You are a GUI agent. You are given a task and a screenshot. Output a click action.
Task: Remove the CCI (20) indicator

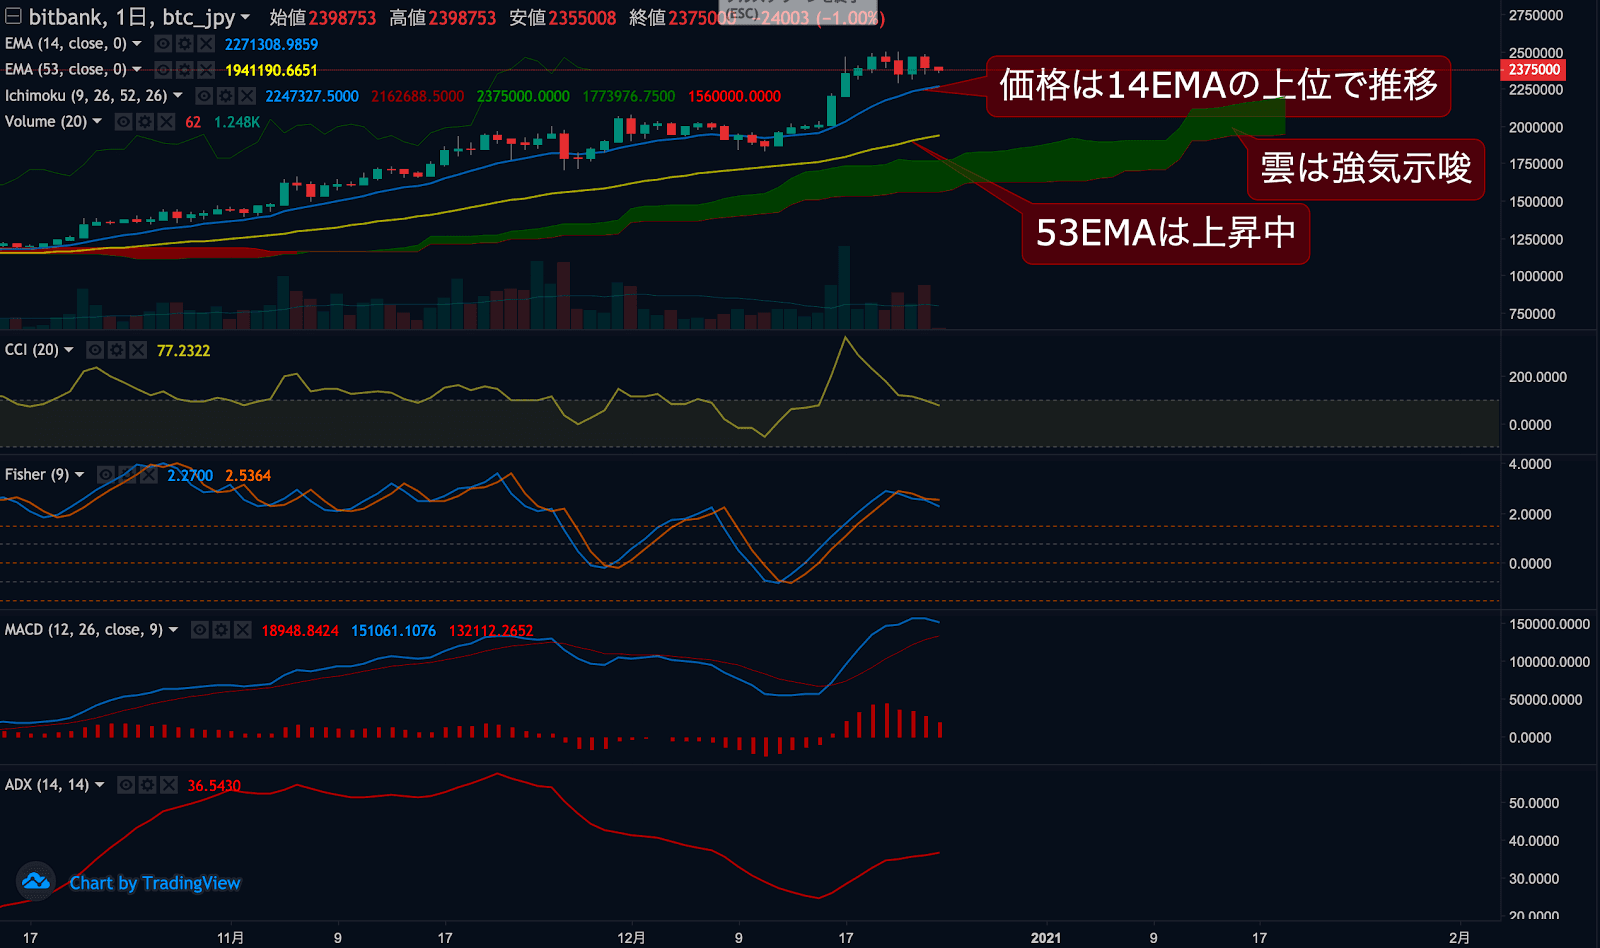137,350
